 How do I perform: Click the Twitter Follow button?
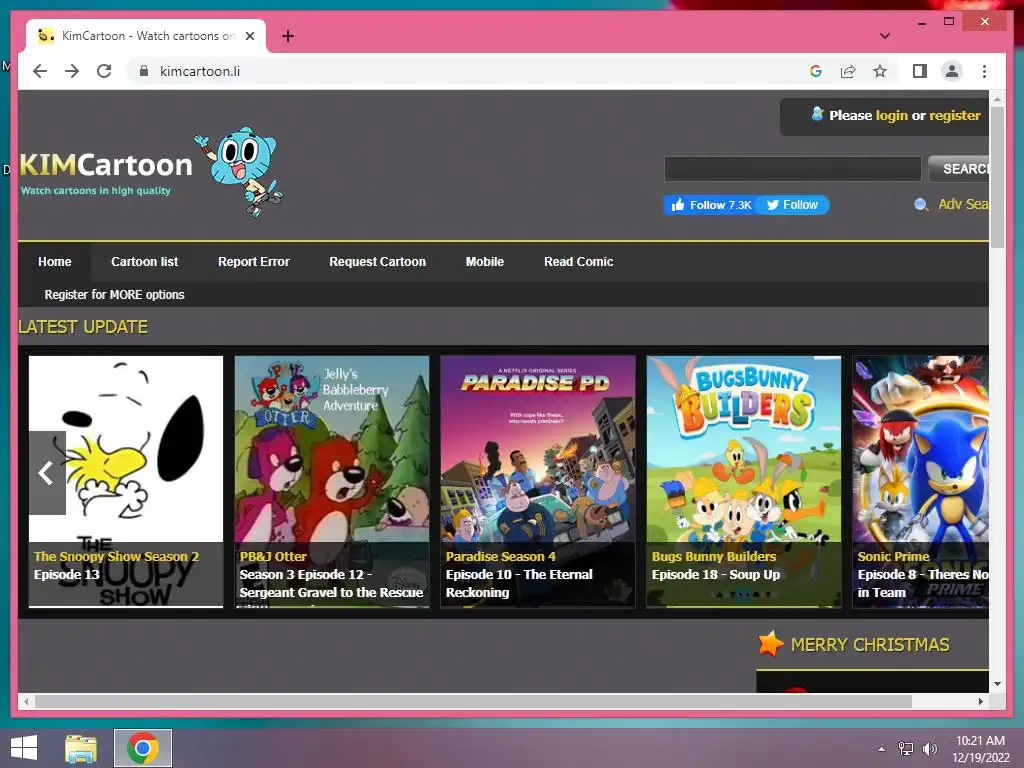(x=793, y=205)
